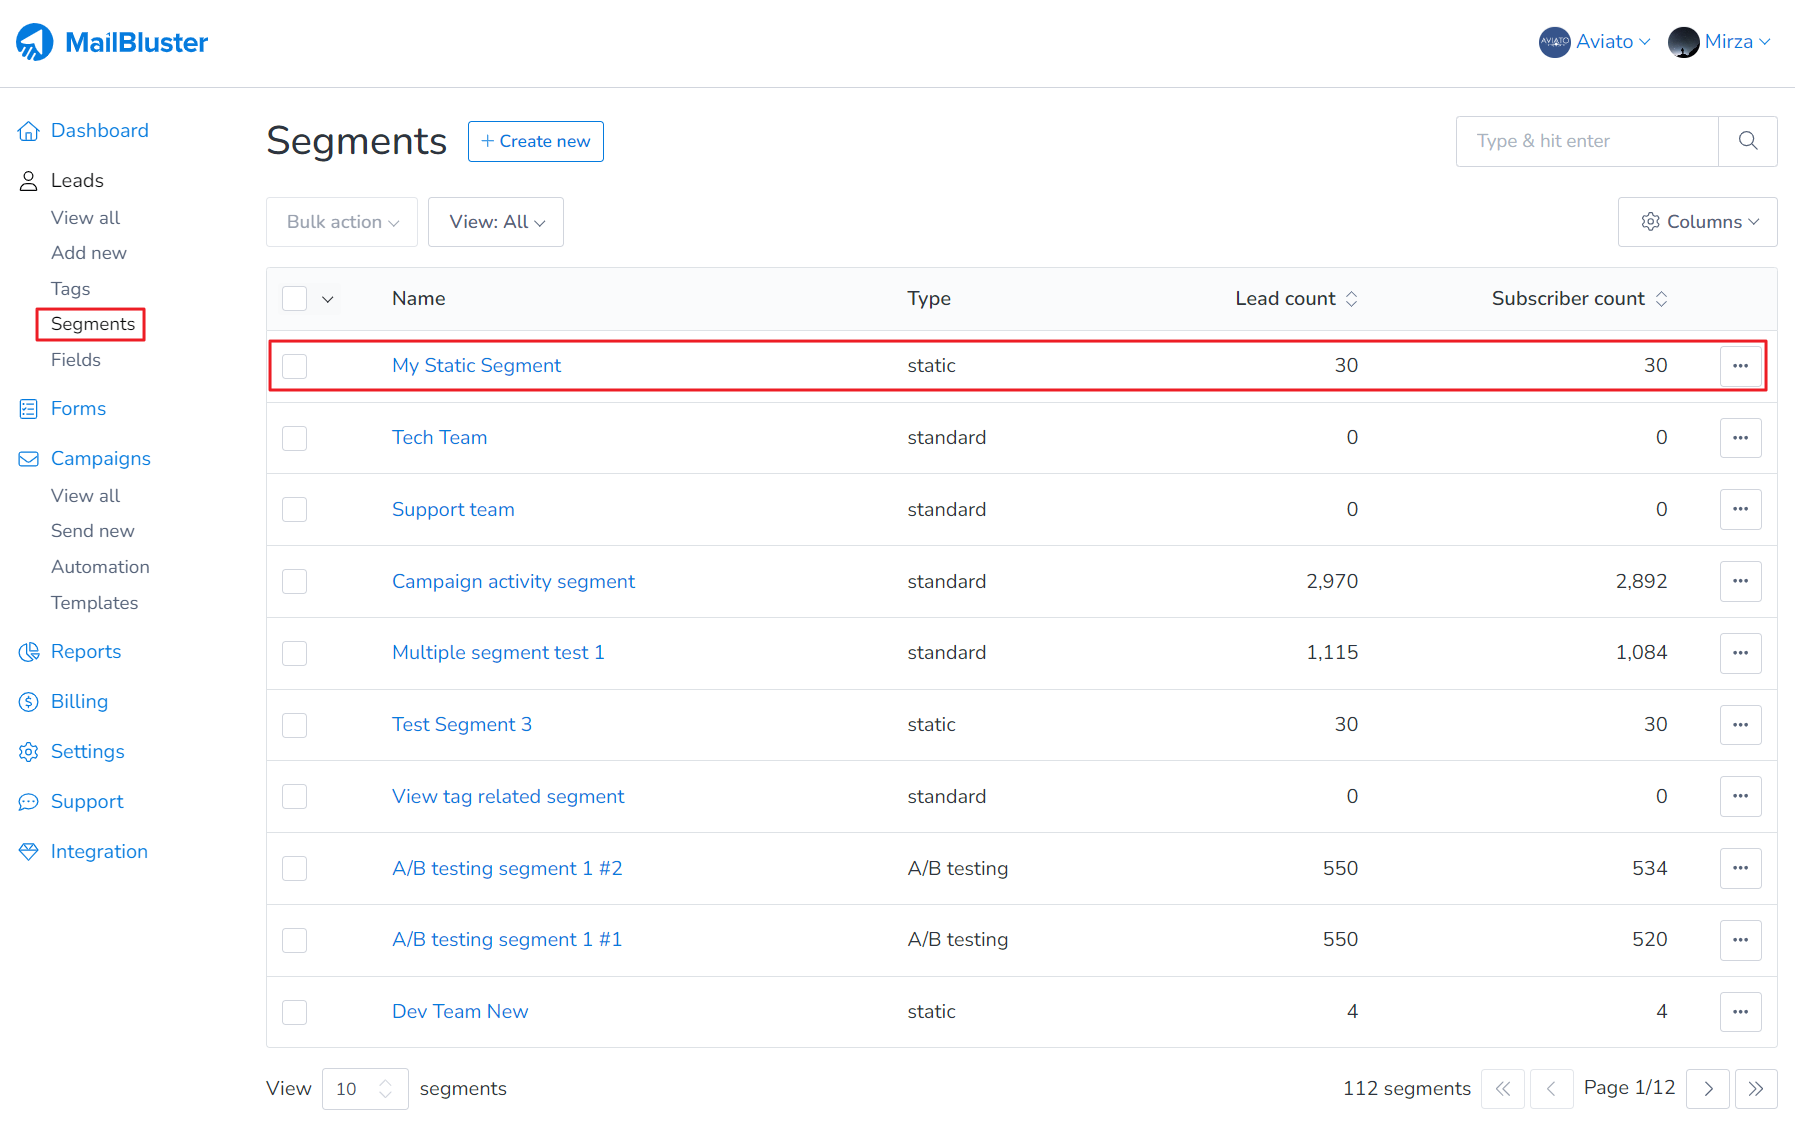Toggle the select-all checkbox in table header
The height and width of the screenshot is (1123, 1795).
pos(294,299)
